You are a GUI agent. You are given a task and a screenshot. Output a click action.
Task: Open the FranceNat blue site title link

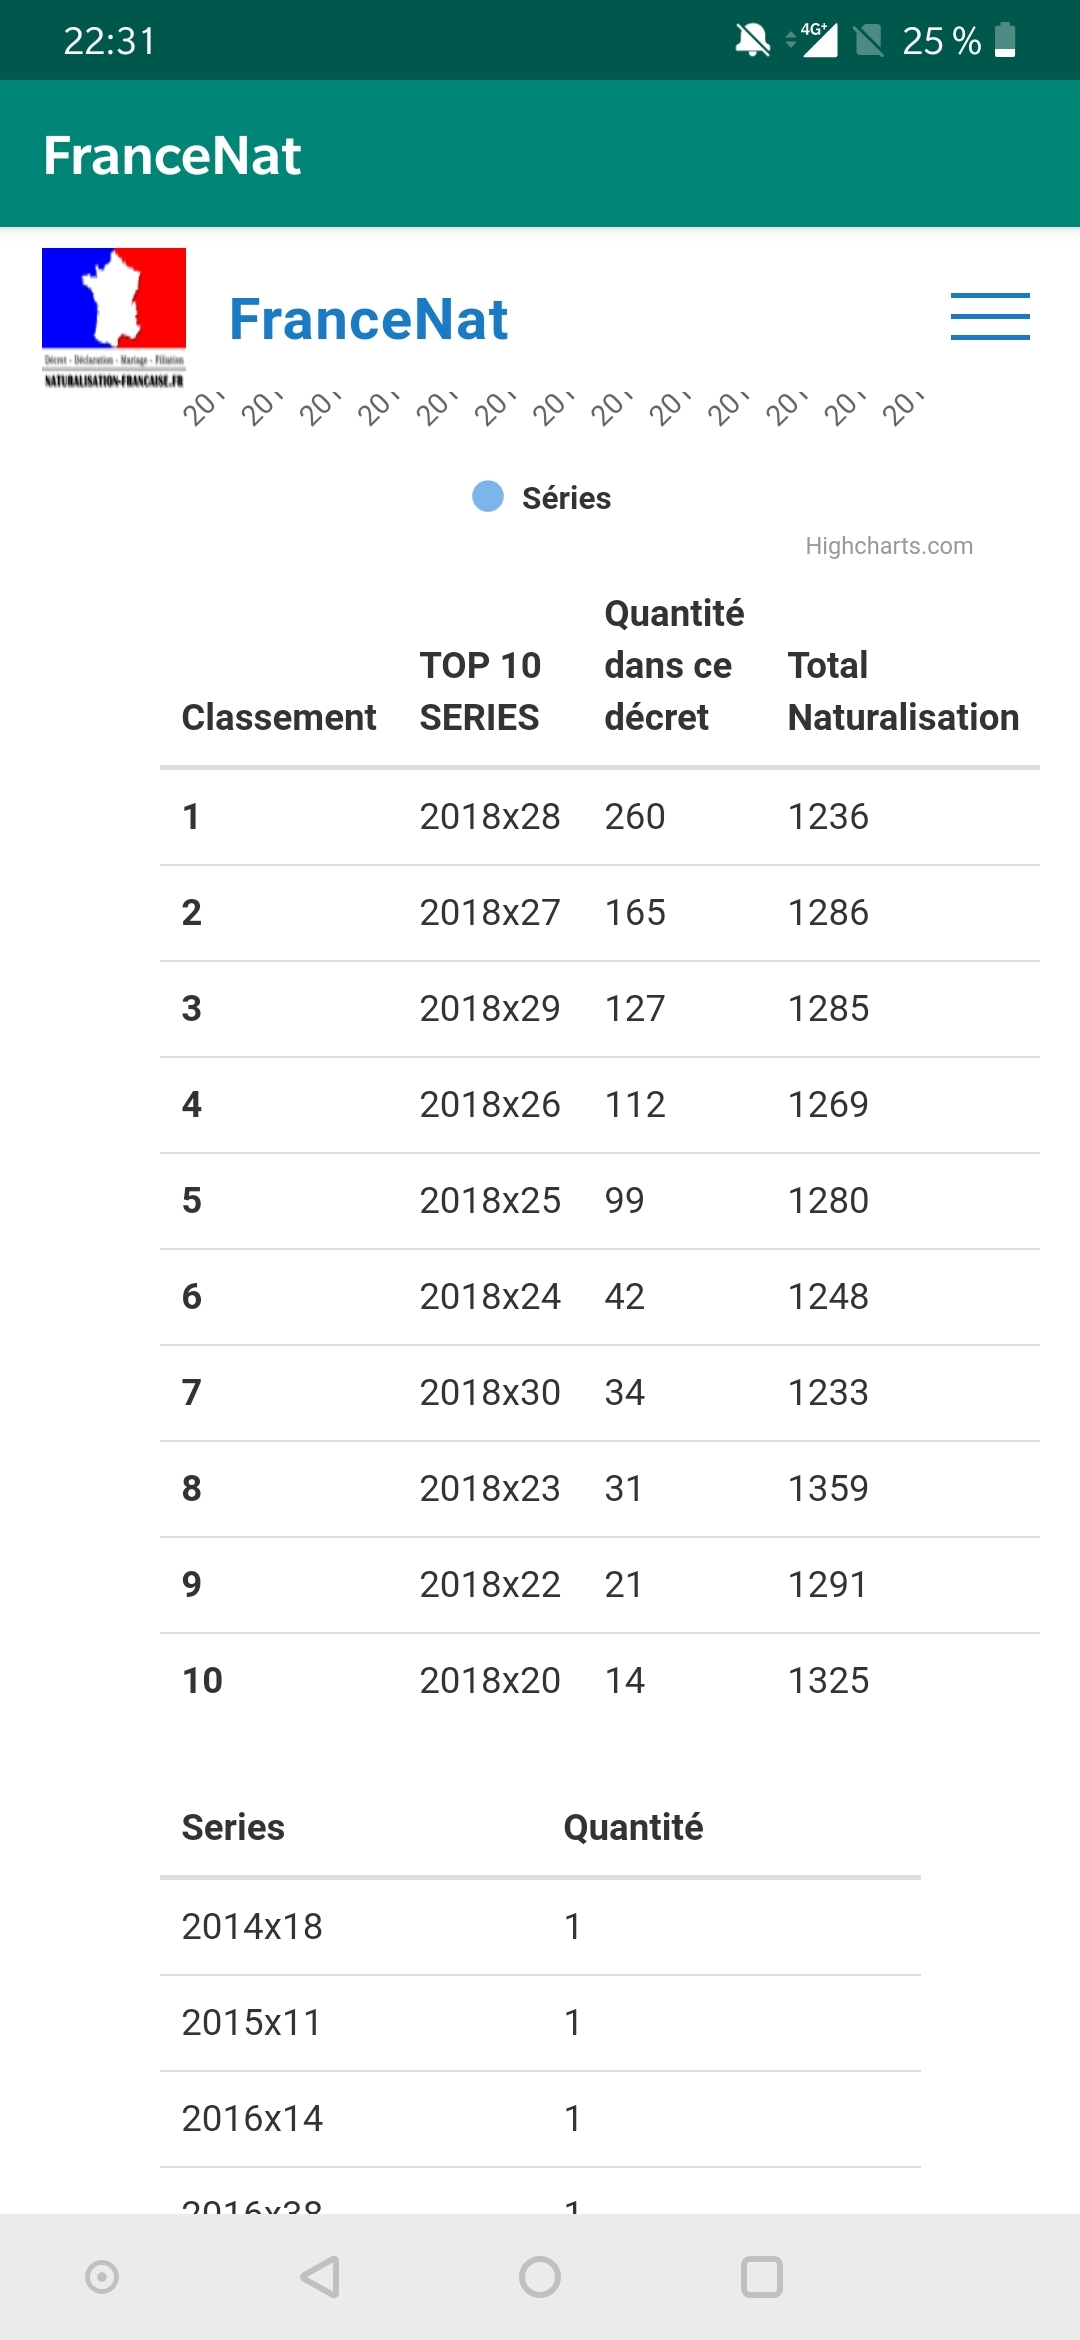coord(369,319)
